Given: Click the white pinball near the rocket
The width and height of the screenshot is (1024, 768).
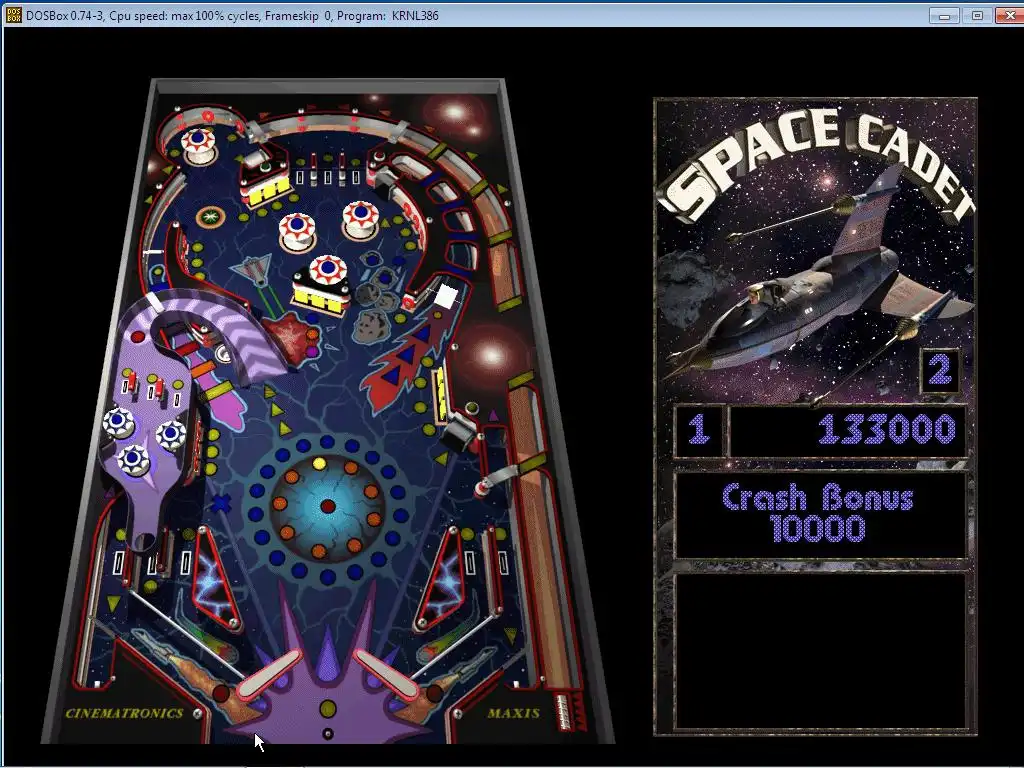Looking at the screenshot, I should coord(446,296).
